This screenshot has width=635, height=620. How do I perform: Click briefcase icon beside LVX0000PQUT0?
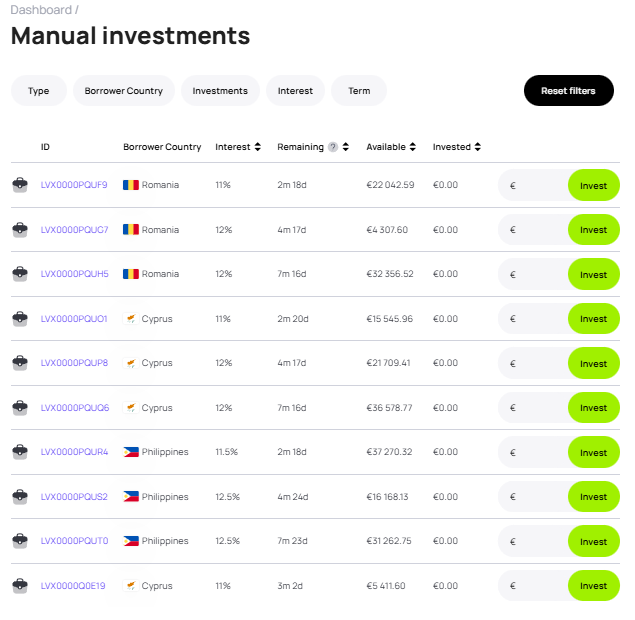point(19,541)
